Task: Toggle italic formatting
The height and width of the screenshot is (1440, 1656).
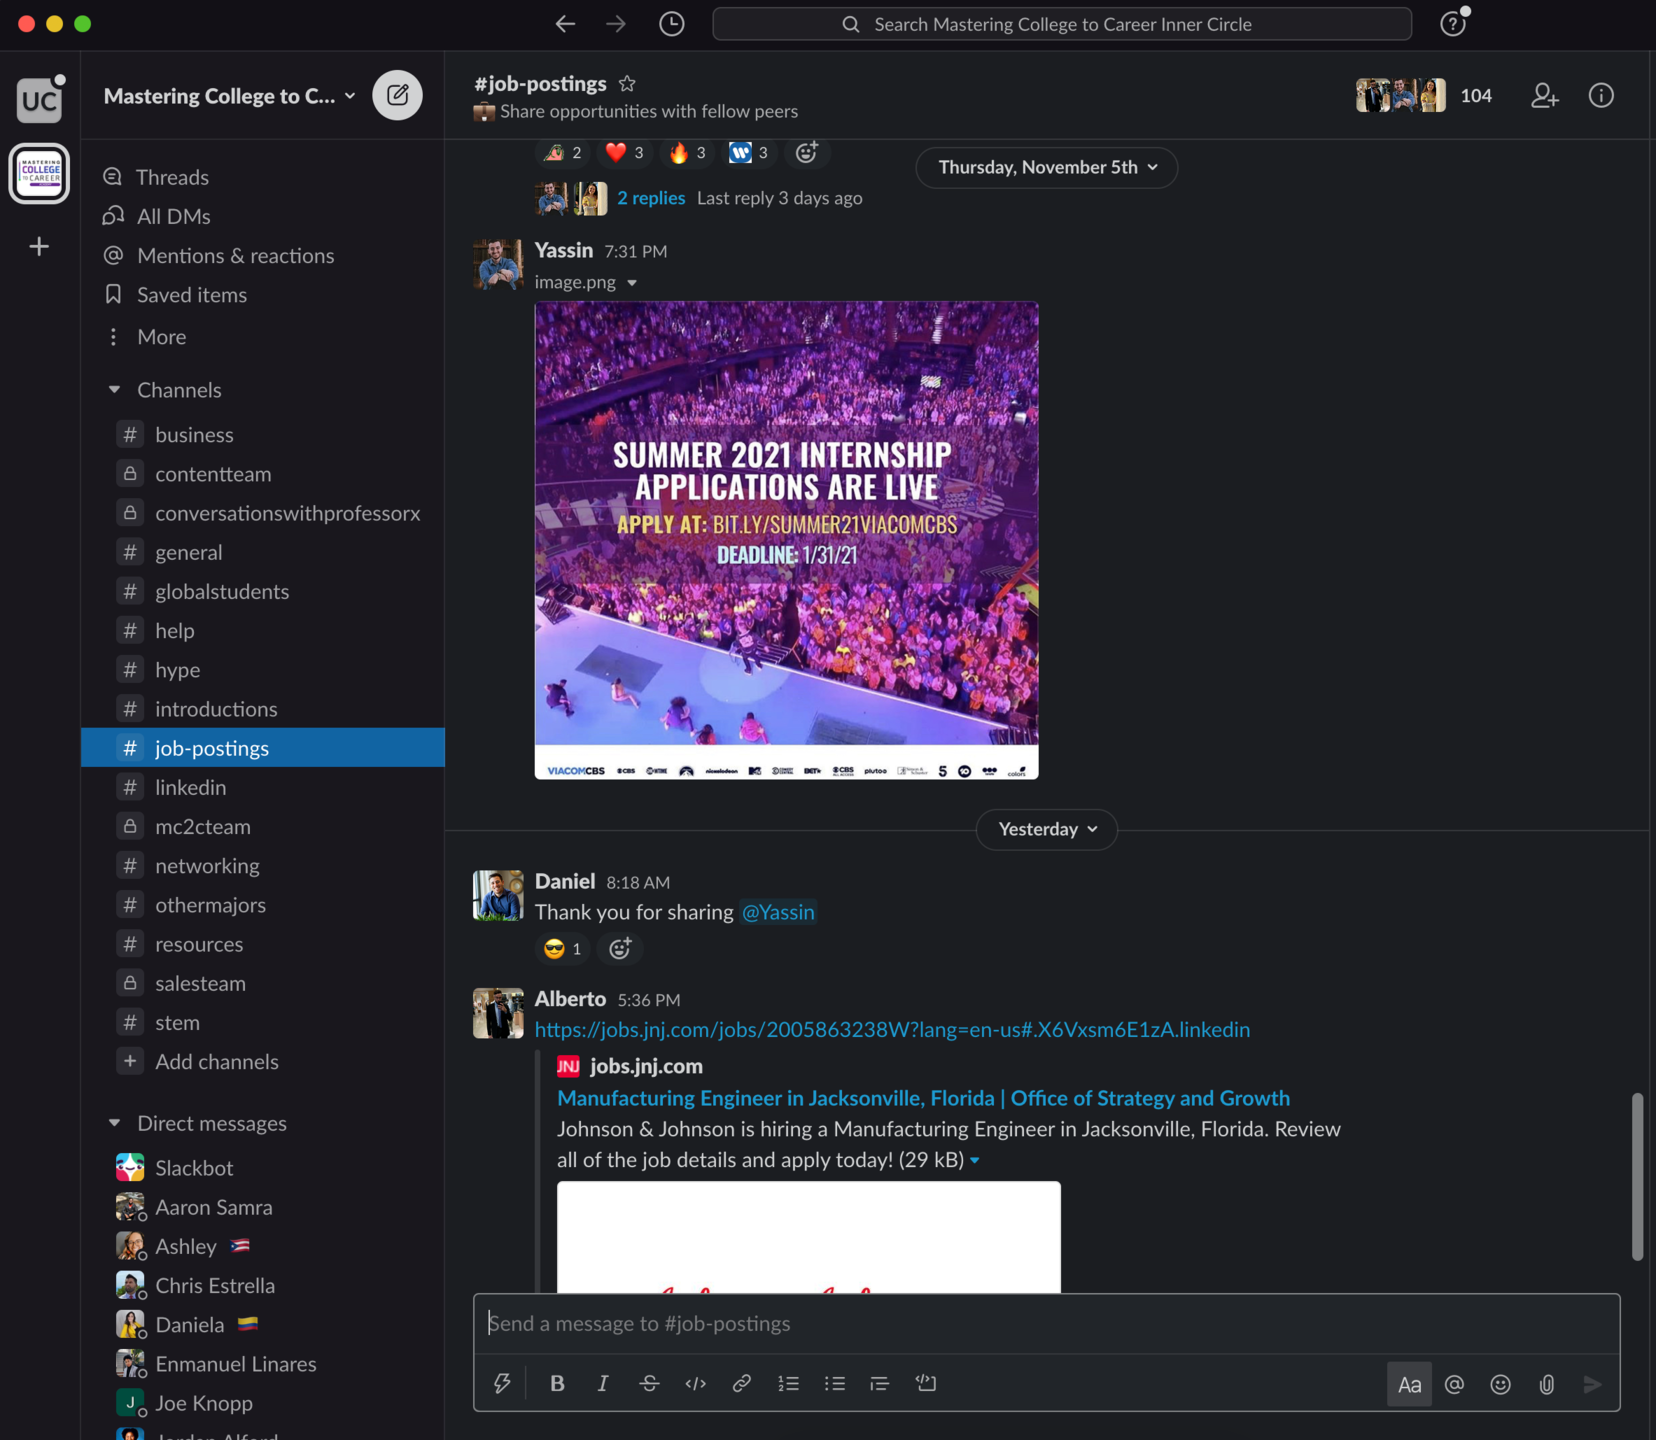Action: (603, 1384)
